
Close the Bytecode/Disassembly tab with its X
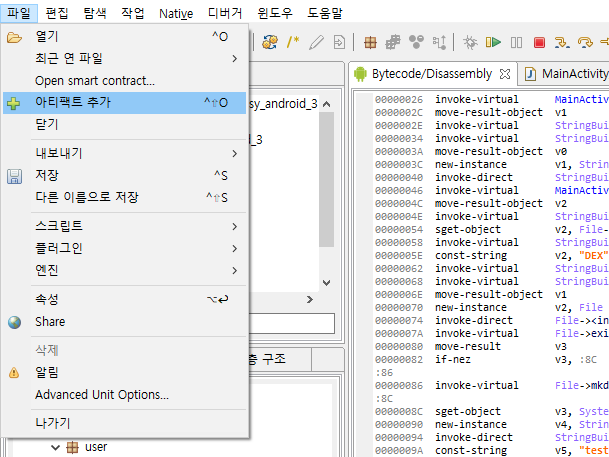pyautogui.click(x=505, y=74)
